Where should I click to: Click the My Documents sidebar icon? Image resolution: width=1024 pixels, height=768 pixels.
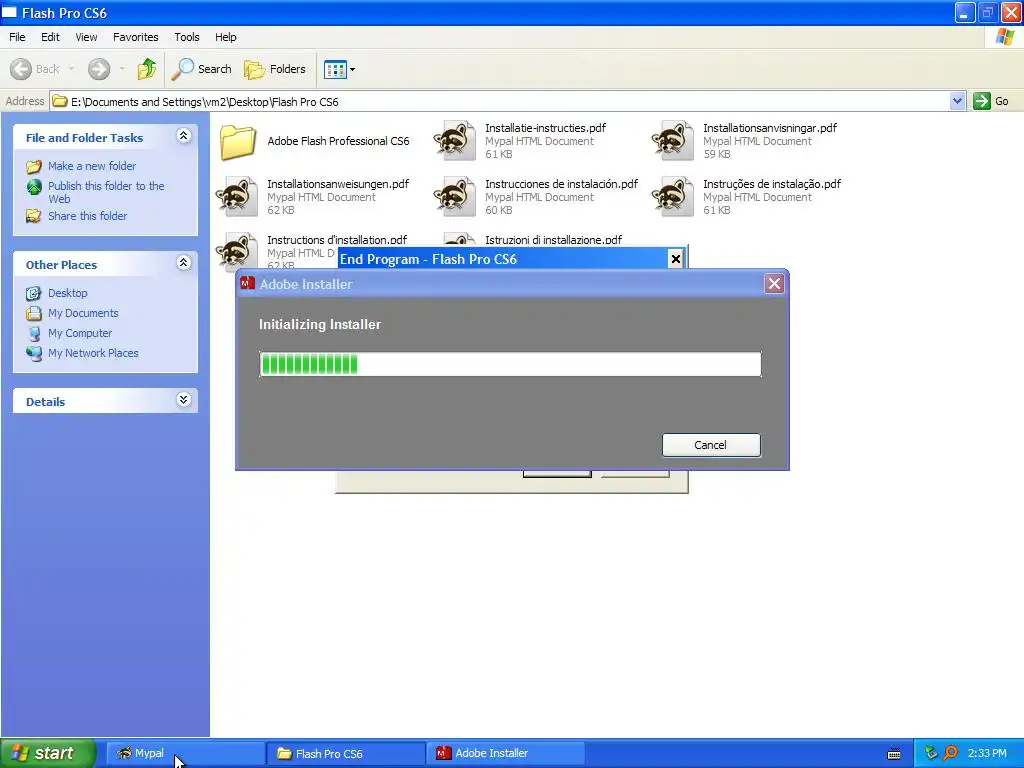(34, 313)
